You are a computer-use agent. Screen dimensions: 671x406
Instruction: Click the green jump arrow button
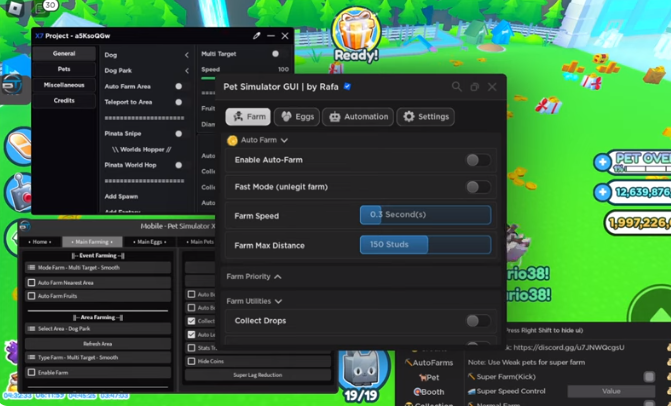point(653,308)
